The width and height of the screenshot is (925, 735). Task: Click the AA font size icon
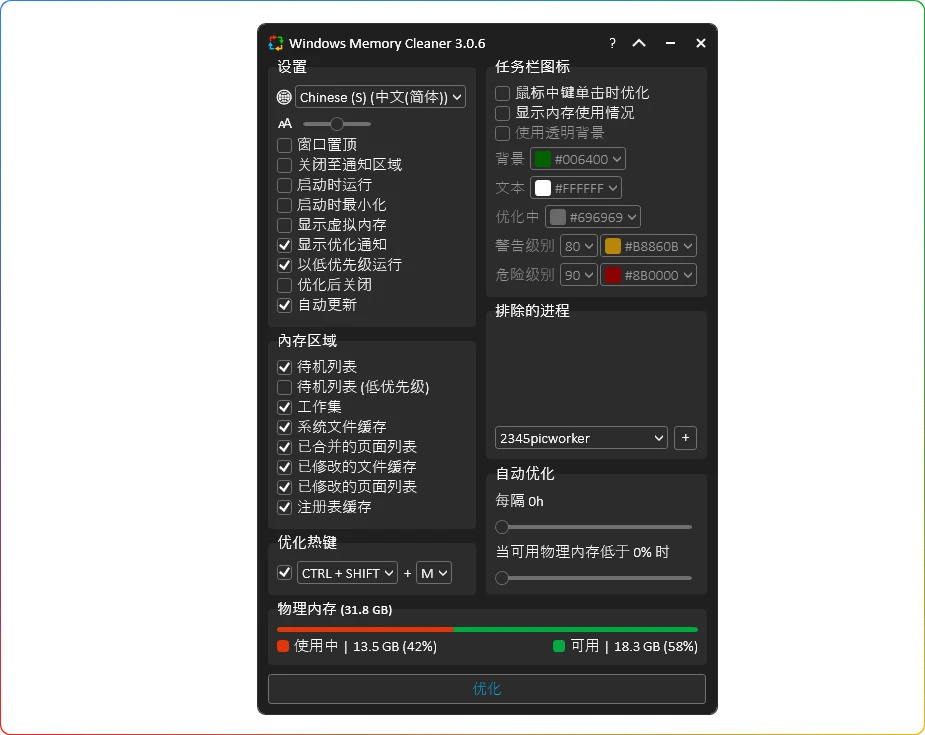tap(285, 123)
